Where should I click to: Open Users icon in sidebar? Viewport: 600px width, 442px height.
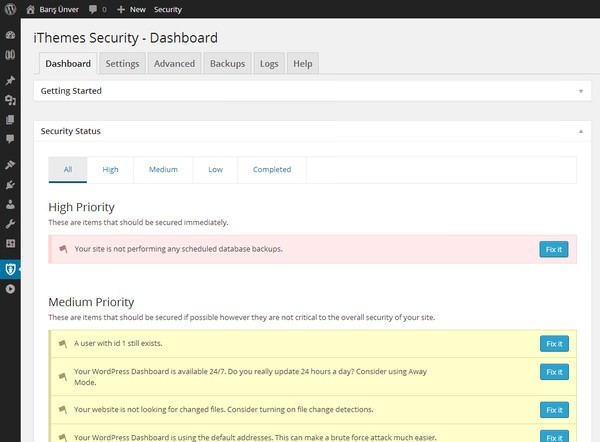[10, 204]
